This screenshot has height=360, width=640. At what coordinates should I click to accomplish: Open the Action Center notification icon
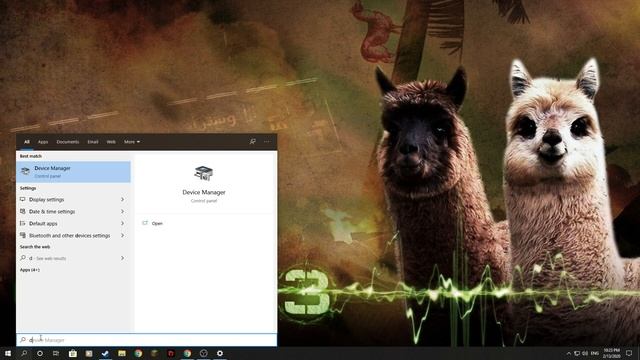tap(629, 353)
